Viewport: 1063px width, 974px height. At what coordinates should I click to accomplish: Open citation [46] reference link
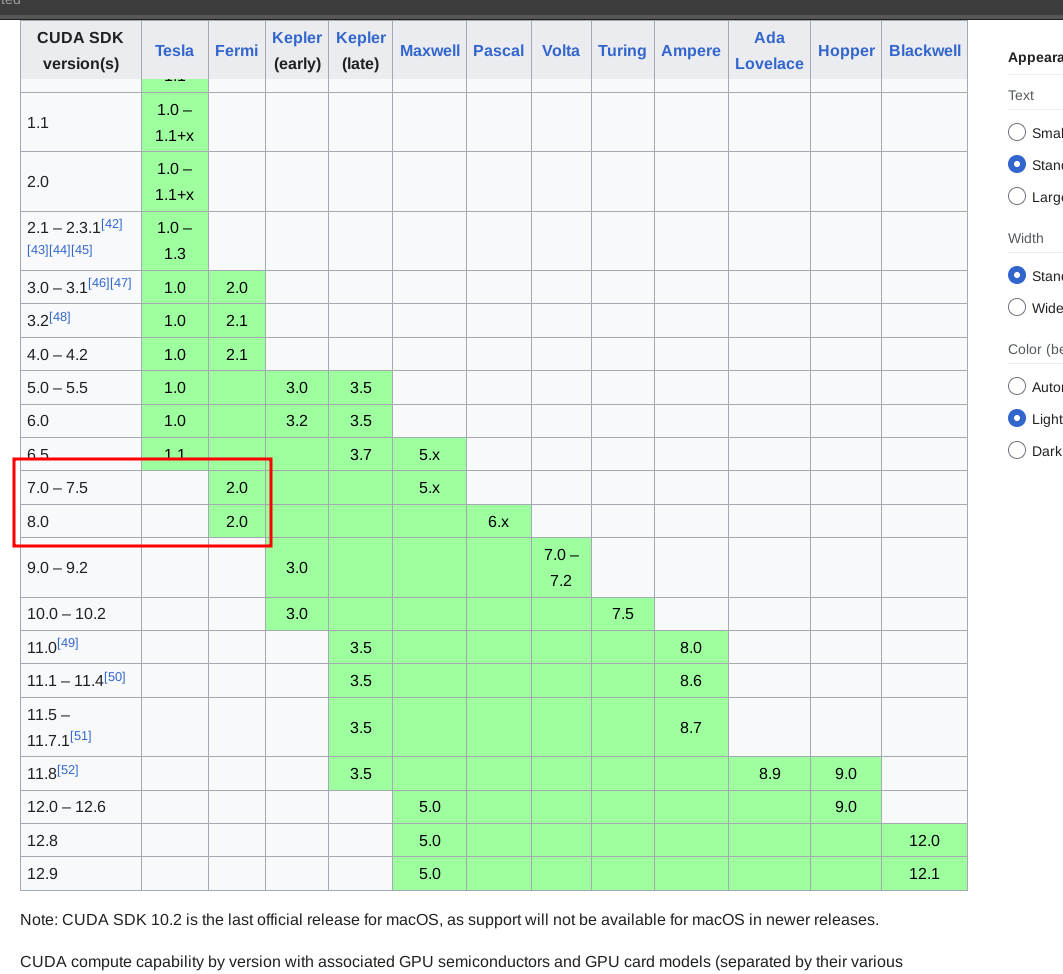[99, 283]
